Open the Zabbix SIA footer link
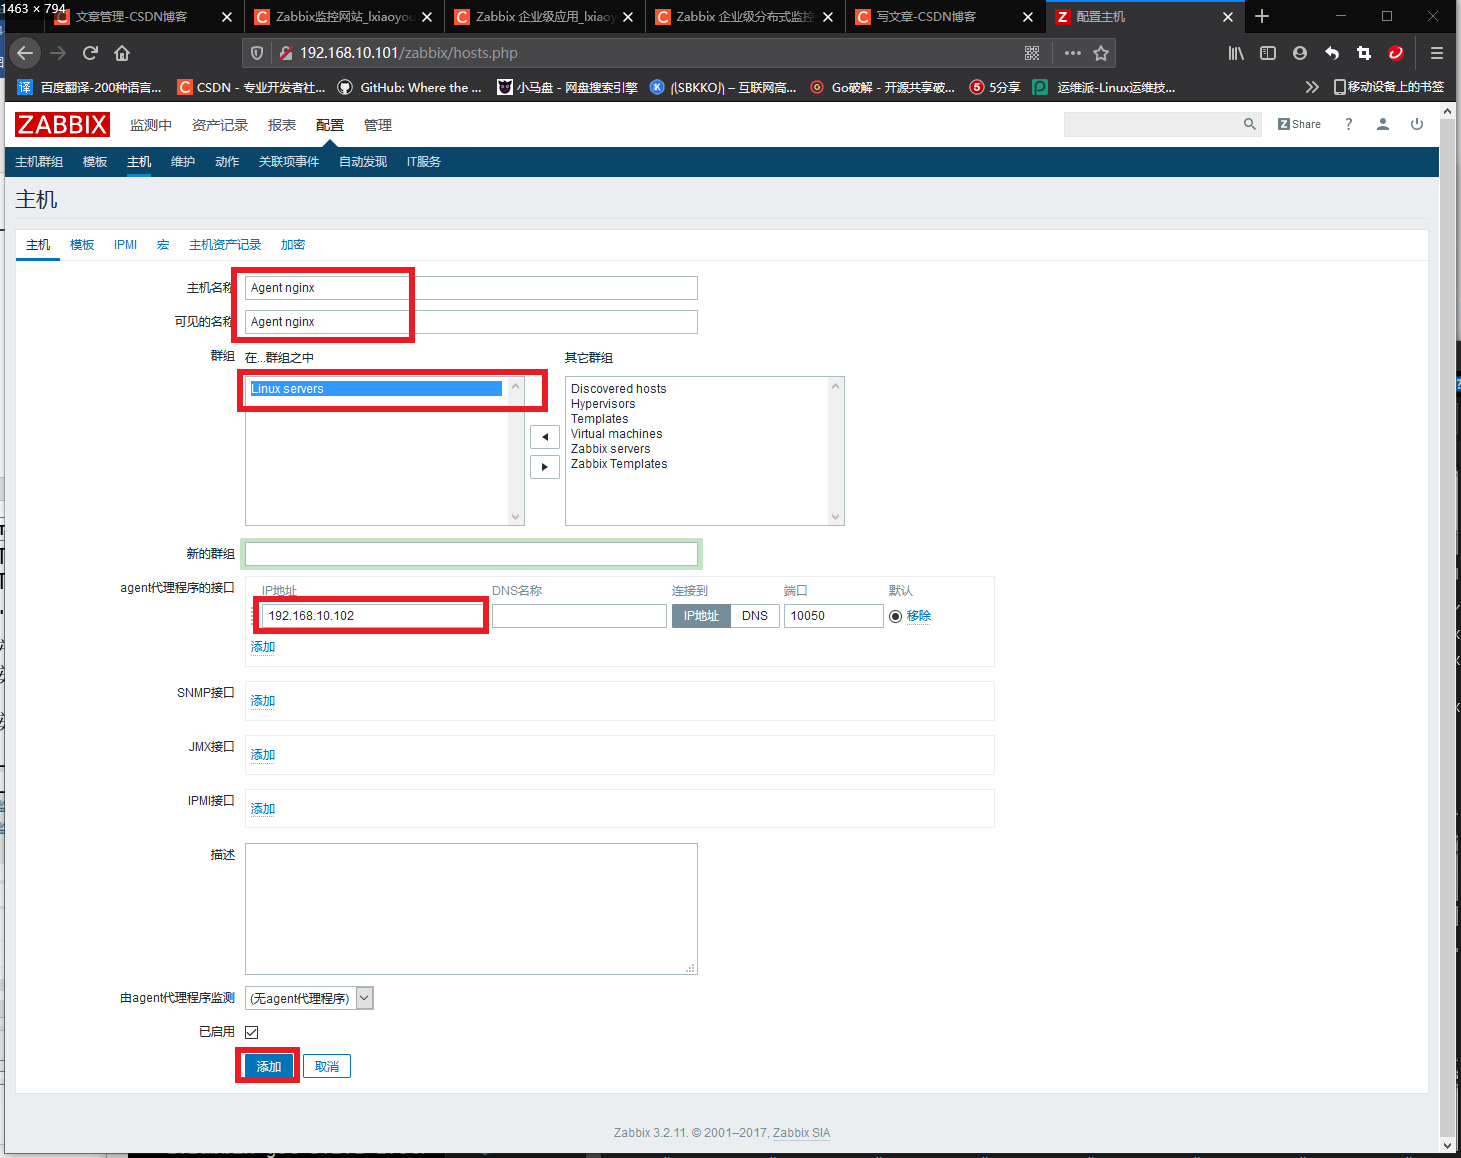Viewport: 1461px width, 1158px height. [x=801, y=1133]
